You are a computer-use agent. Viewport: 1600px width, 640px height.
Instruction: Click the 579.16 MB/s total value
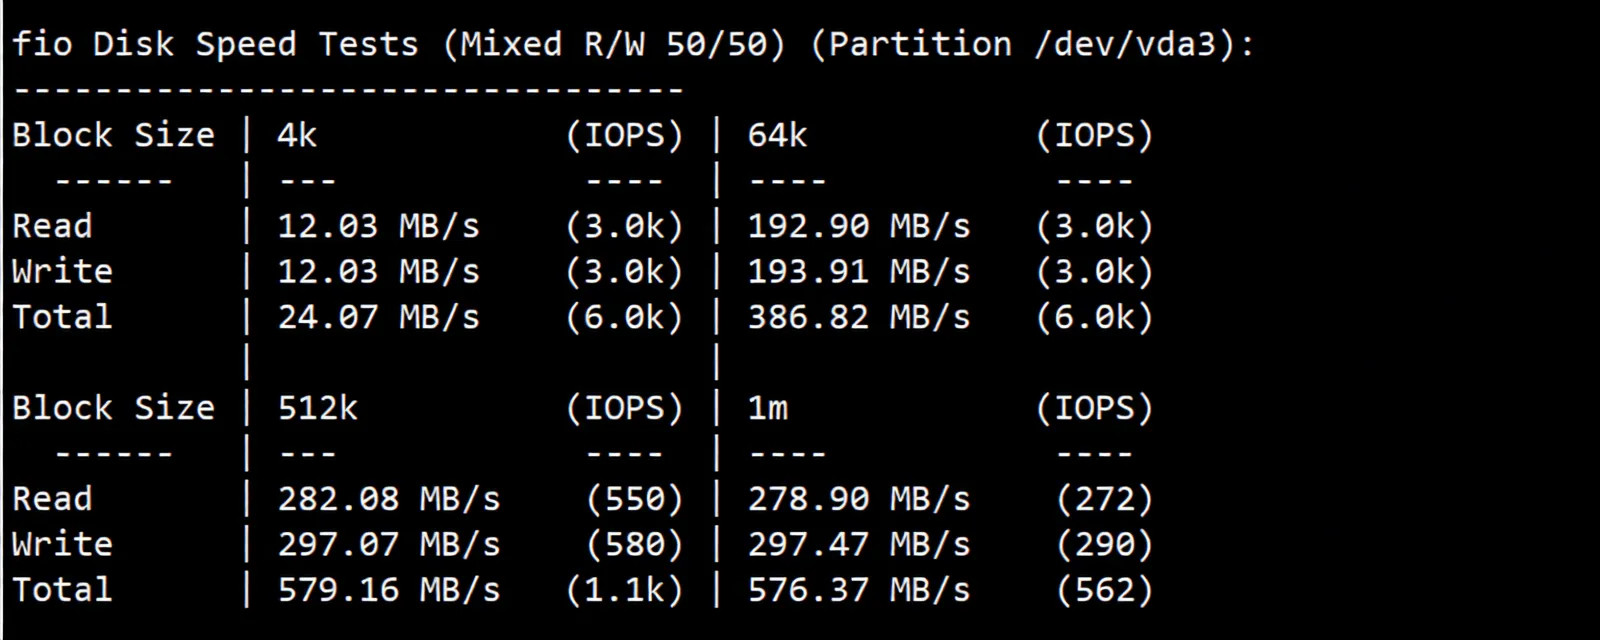coord(388,590)
